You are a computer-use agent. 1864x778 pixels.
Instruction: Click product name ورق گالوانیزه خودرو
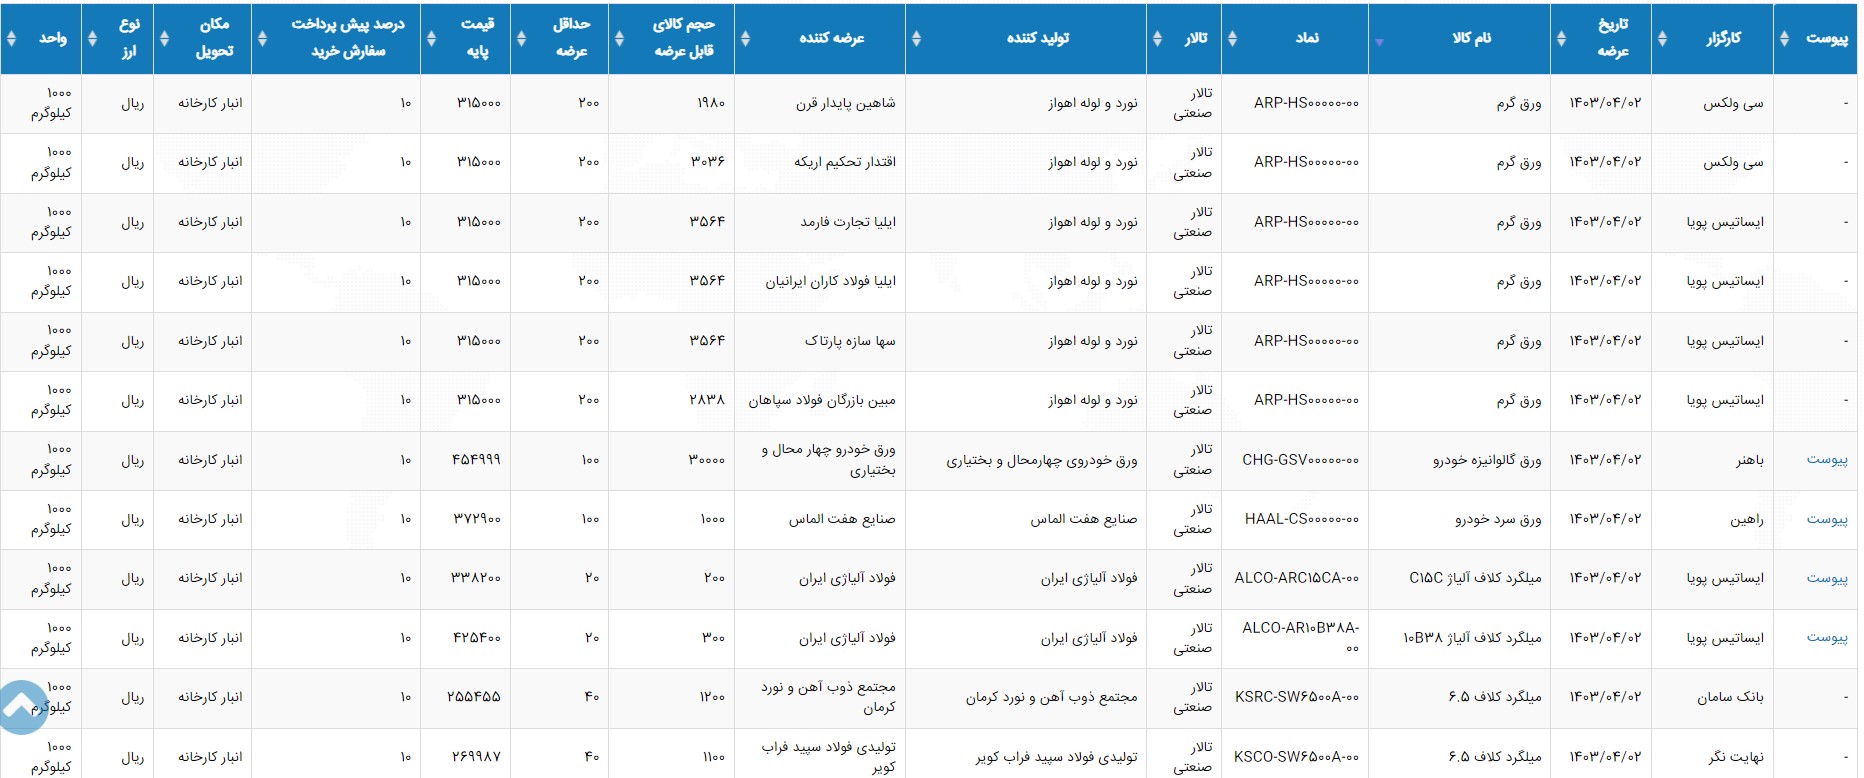(1487, 460)
